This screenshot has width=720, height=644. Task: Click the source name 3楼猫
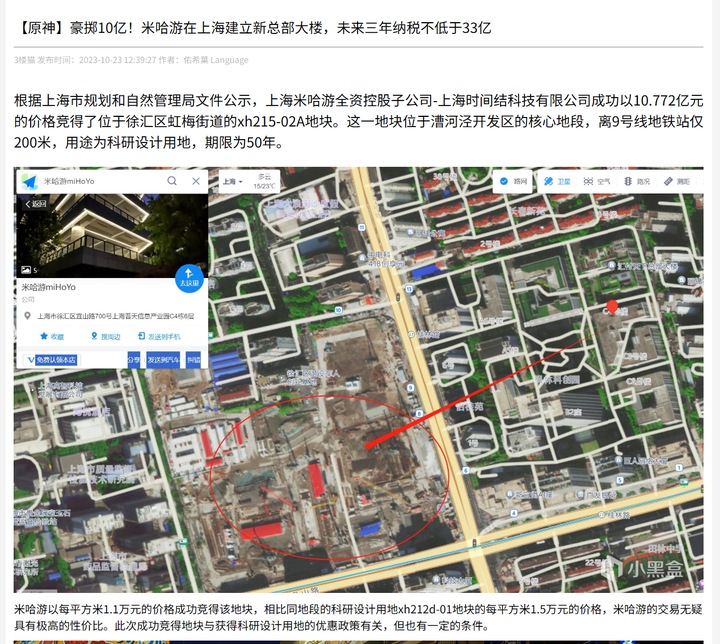24,60
